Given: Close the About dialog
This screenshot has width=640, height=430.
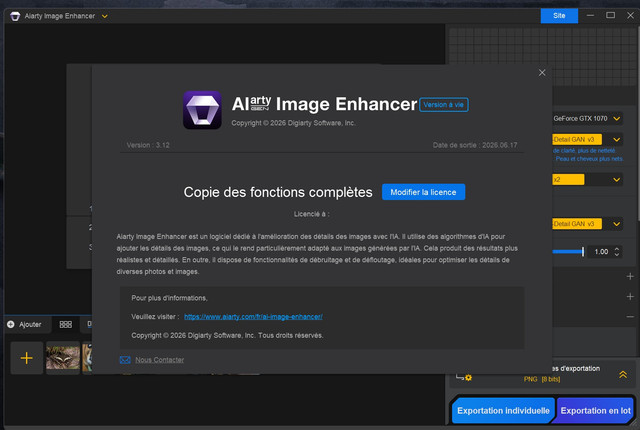Looking at the screenshot, I should pyautogui.click(x=542, y=73).
